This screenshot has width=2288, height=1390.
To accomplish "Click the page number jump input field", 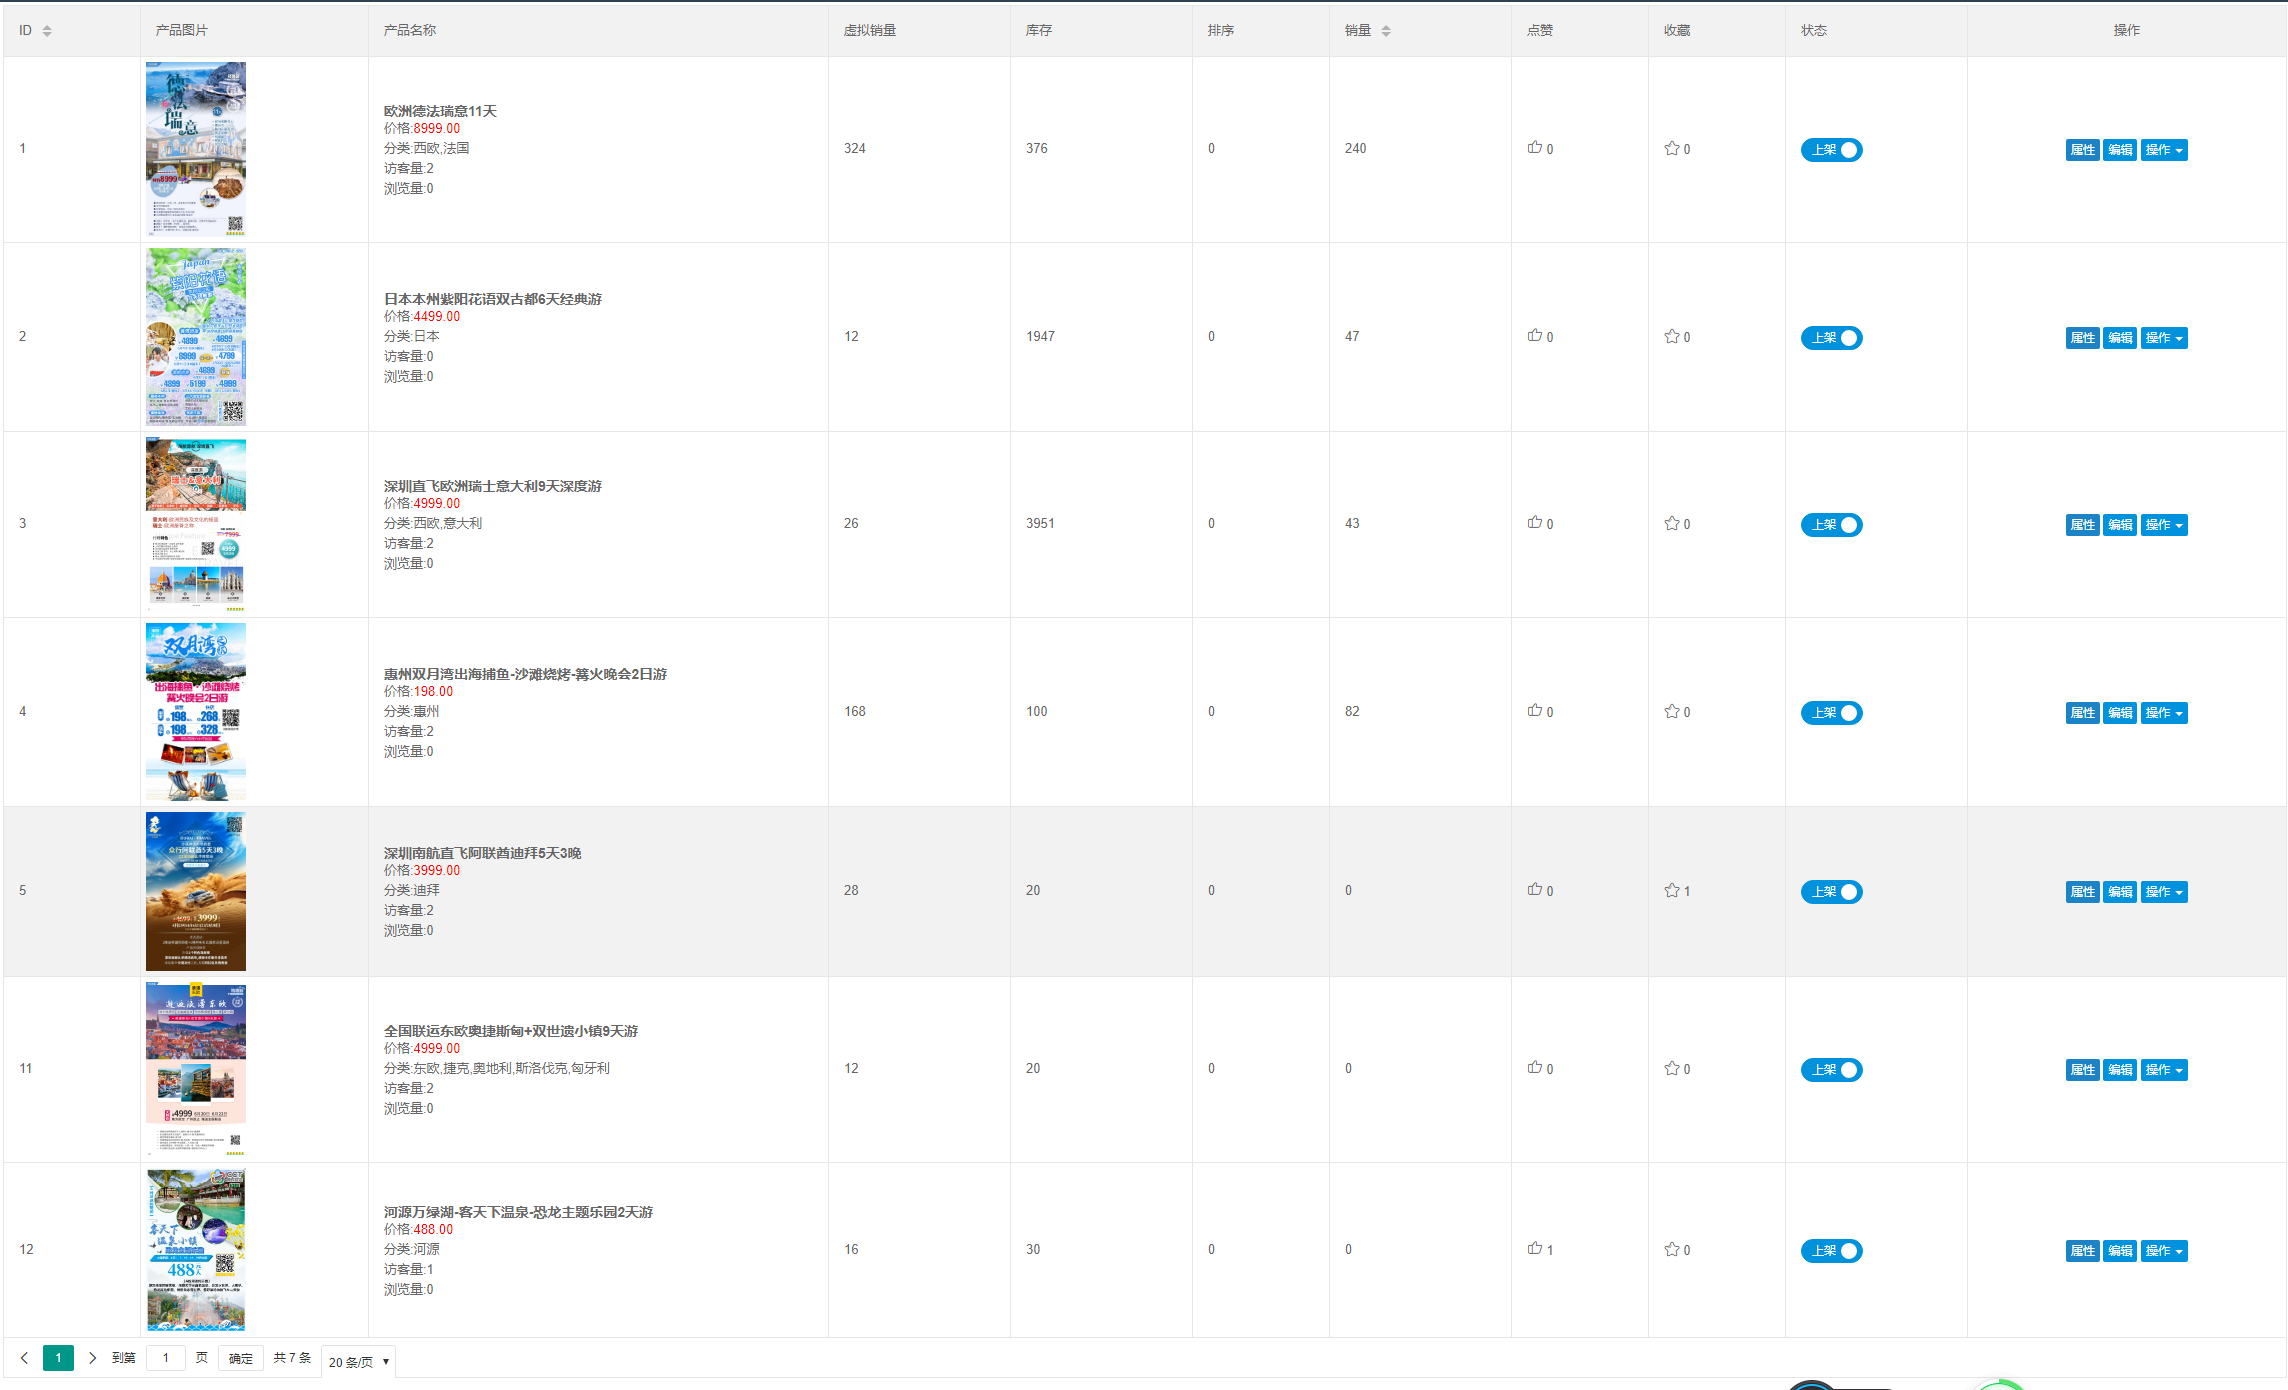I will [166, 1358].
